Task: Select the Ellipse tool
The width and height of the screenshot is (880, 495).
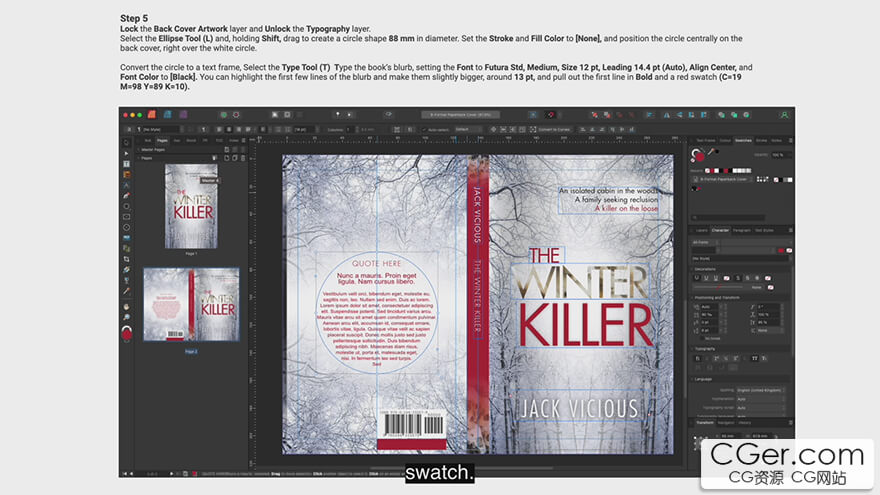Action: 126,207
